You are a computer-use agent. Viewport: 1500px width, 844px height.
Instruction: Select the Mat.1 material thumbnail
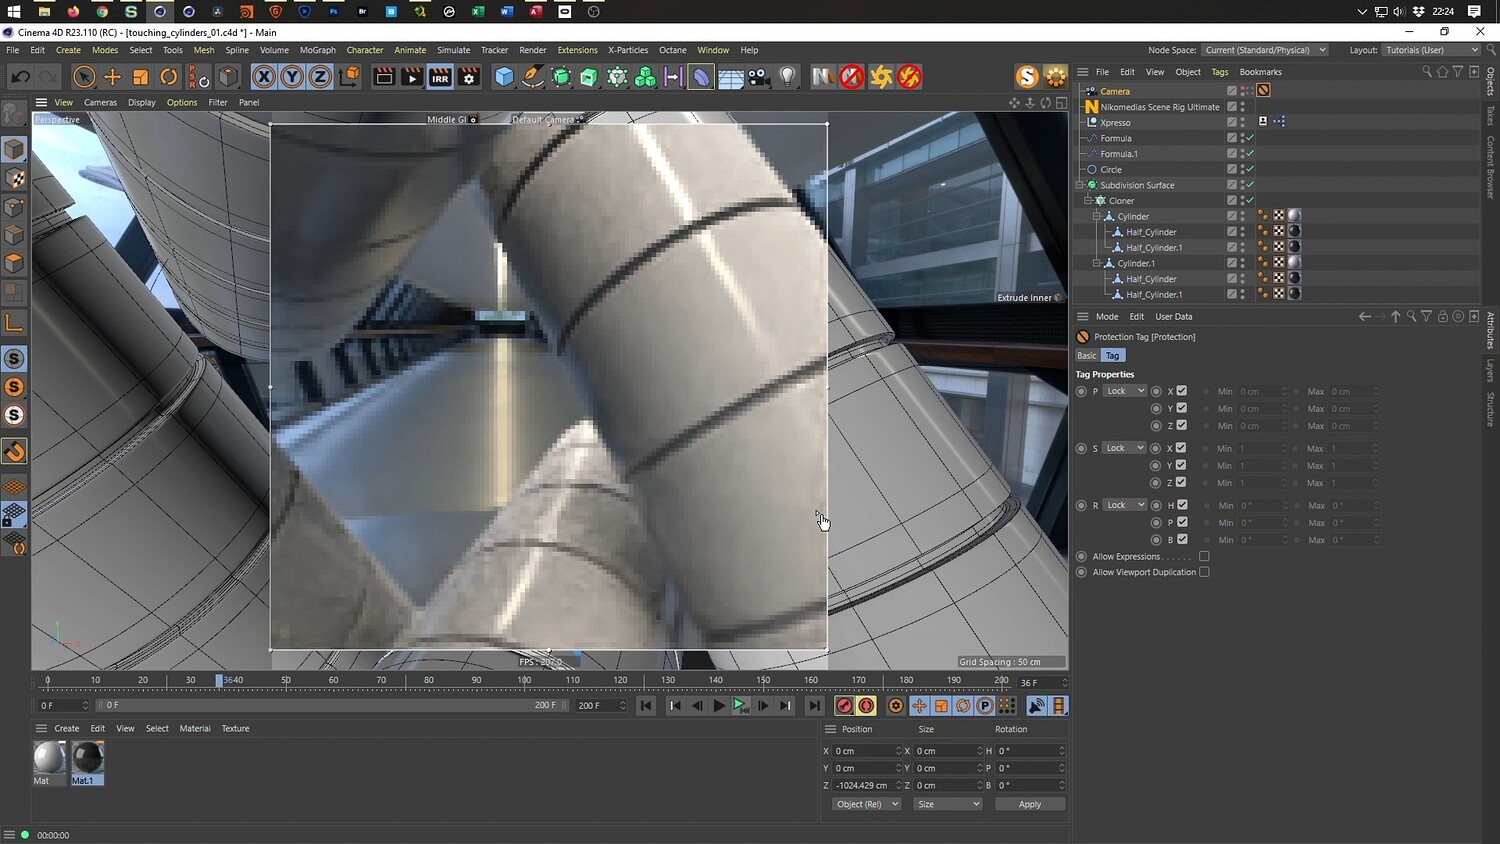click(x=87, y=758)
